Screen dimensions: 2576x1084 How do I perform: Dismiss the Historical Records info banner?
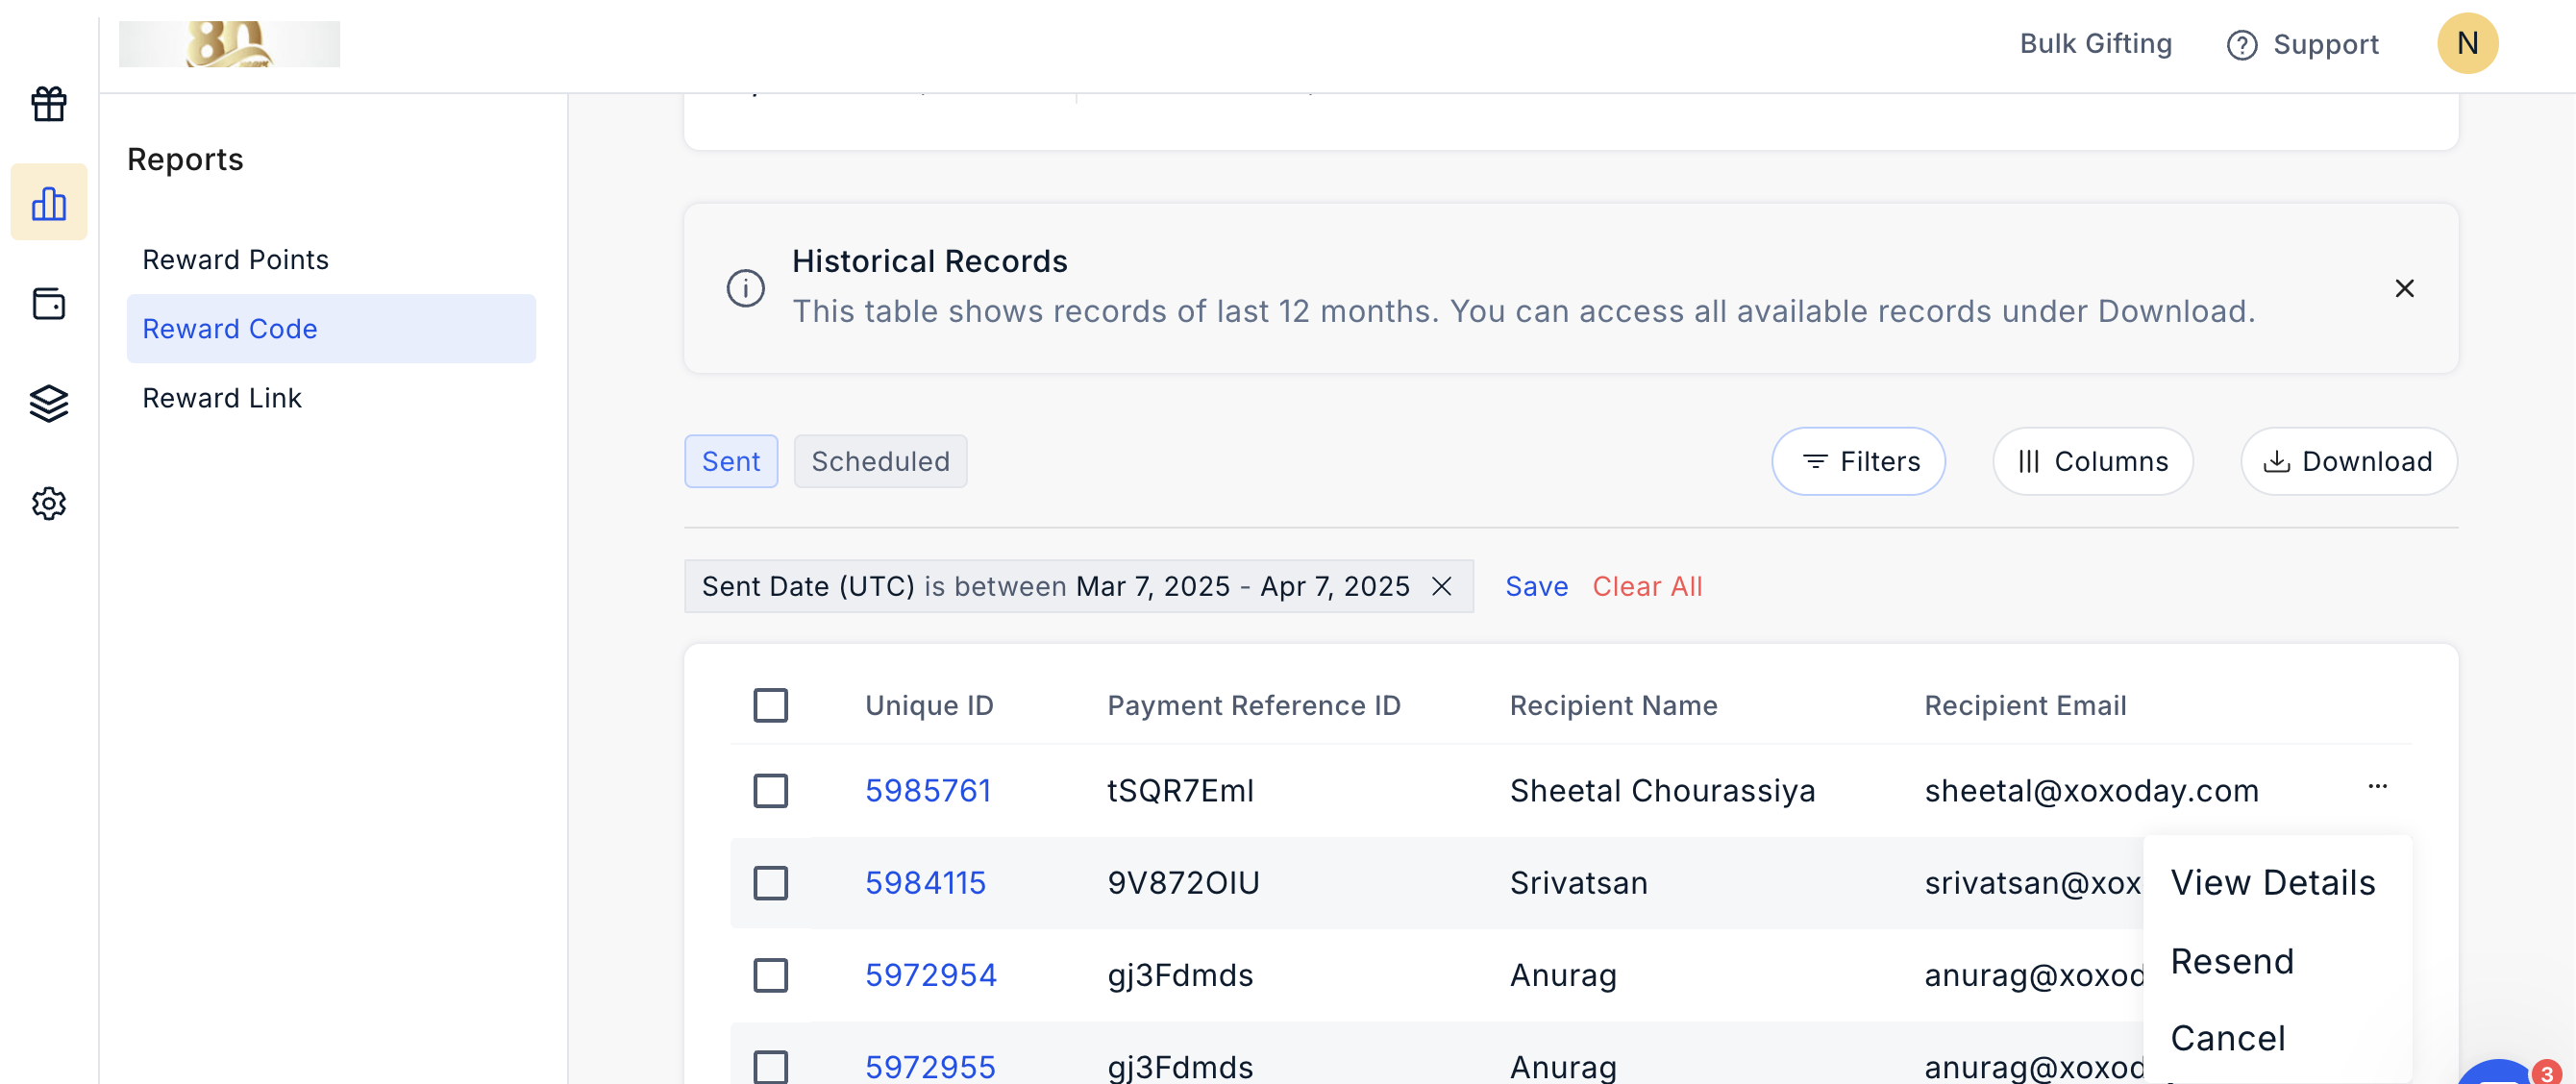point(2404,288)
